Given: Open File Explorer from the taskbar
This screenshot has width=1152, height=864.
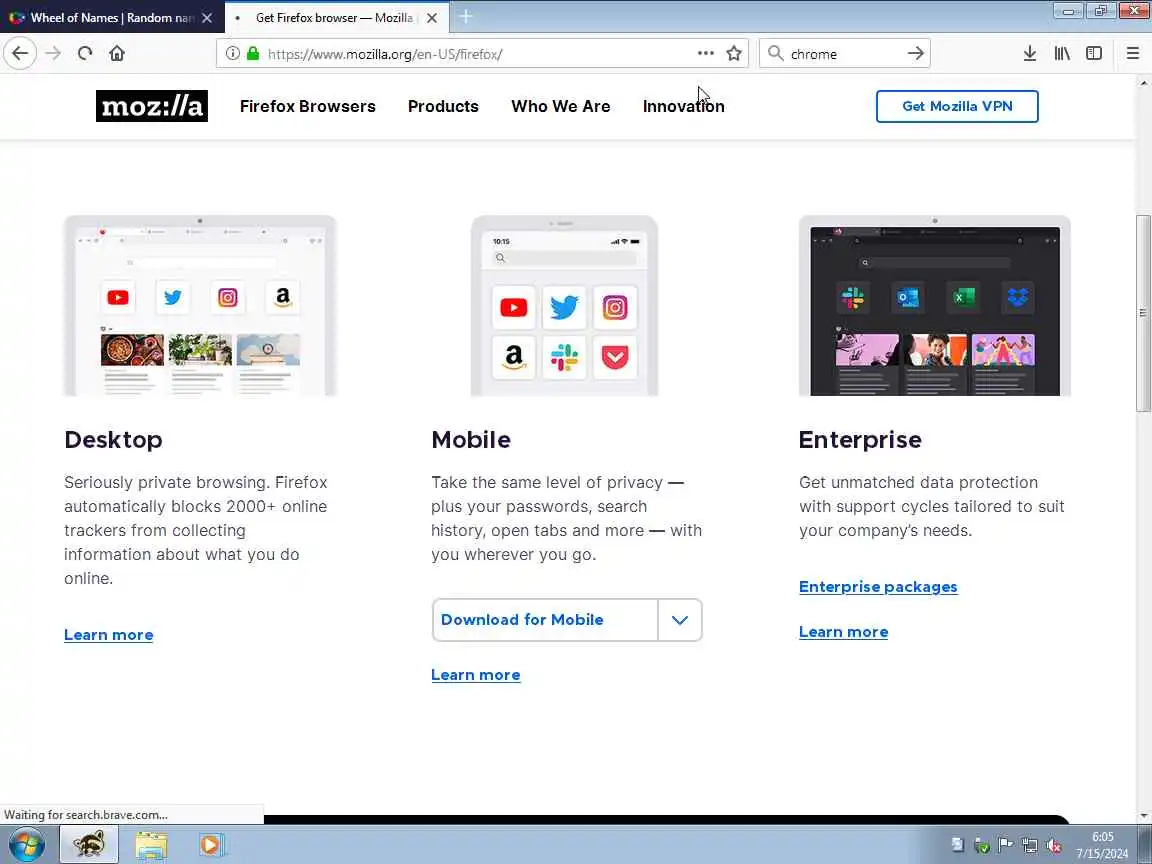Looking at the screenshot, I should [151, 845].
